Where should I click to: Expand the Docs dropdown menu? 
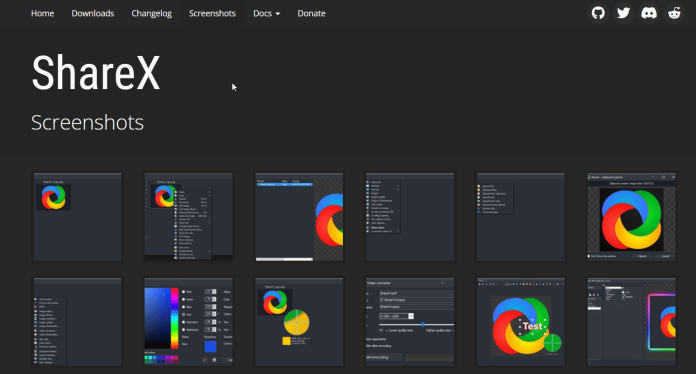tap(266, 13)
